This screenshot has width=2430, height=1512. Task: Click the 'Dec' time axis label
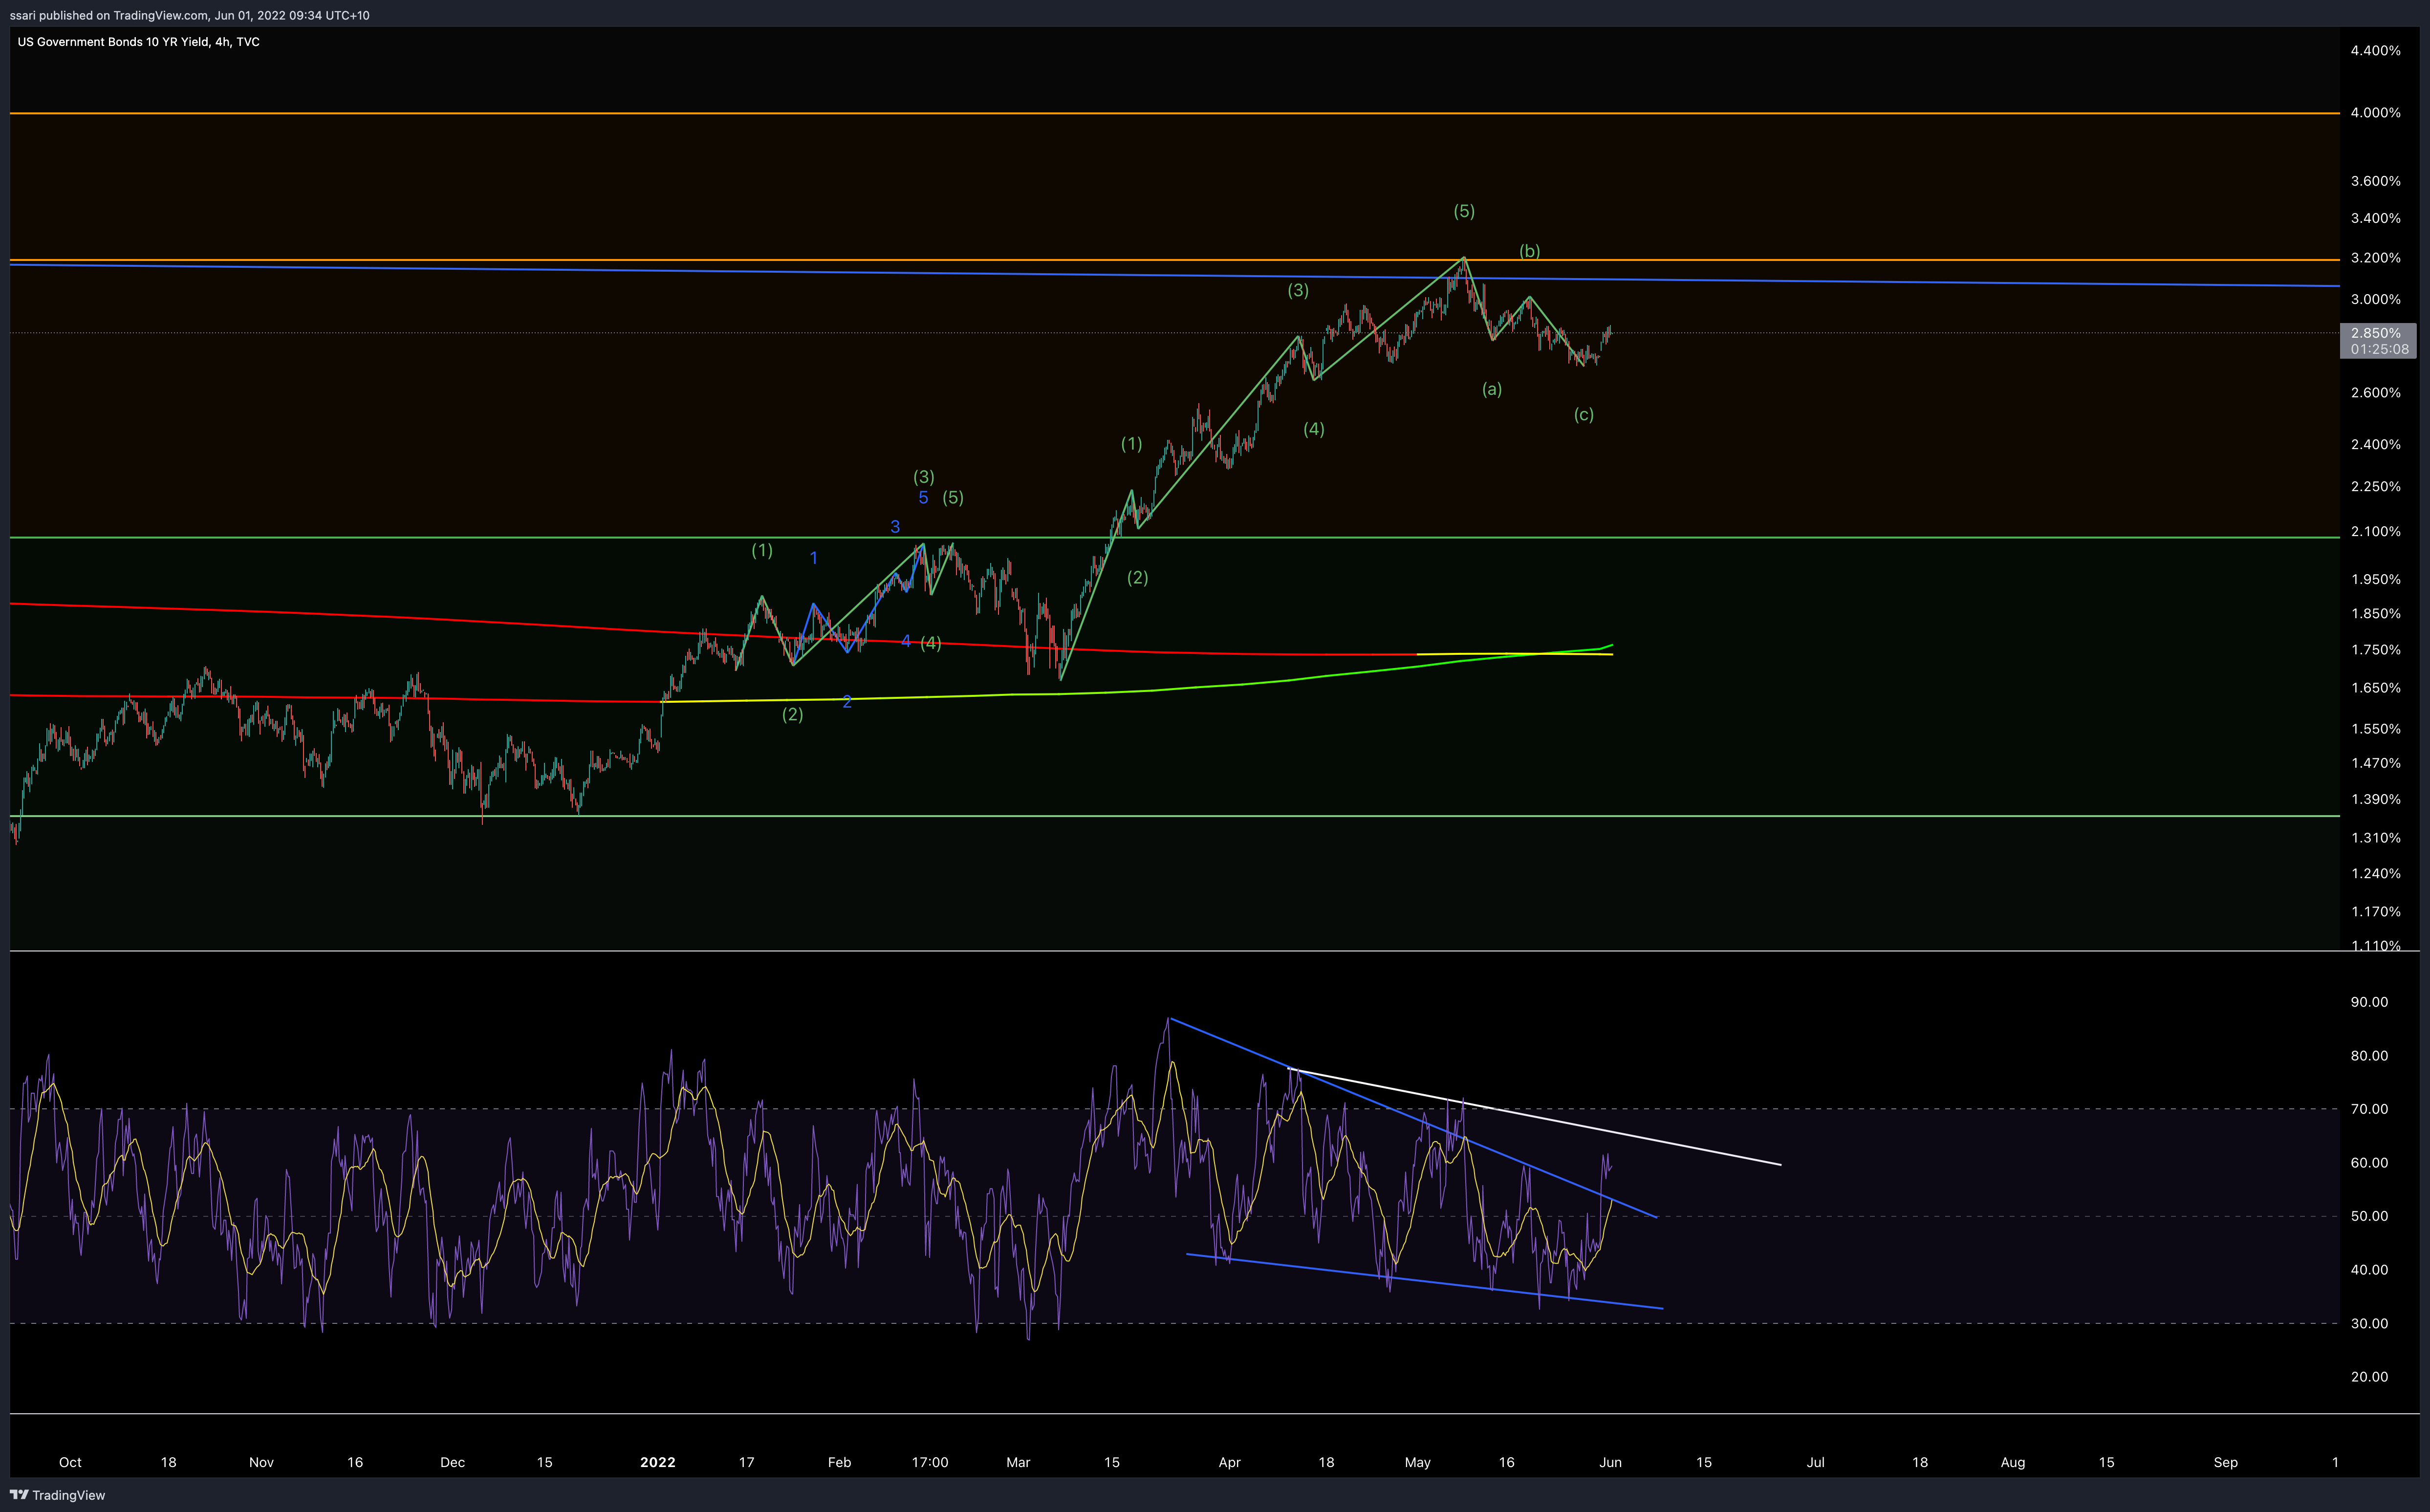pyautogui.click(x=452, y=1462)
